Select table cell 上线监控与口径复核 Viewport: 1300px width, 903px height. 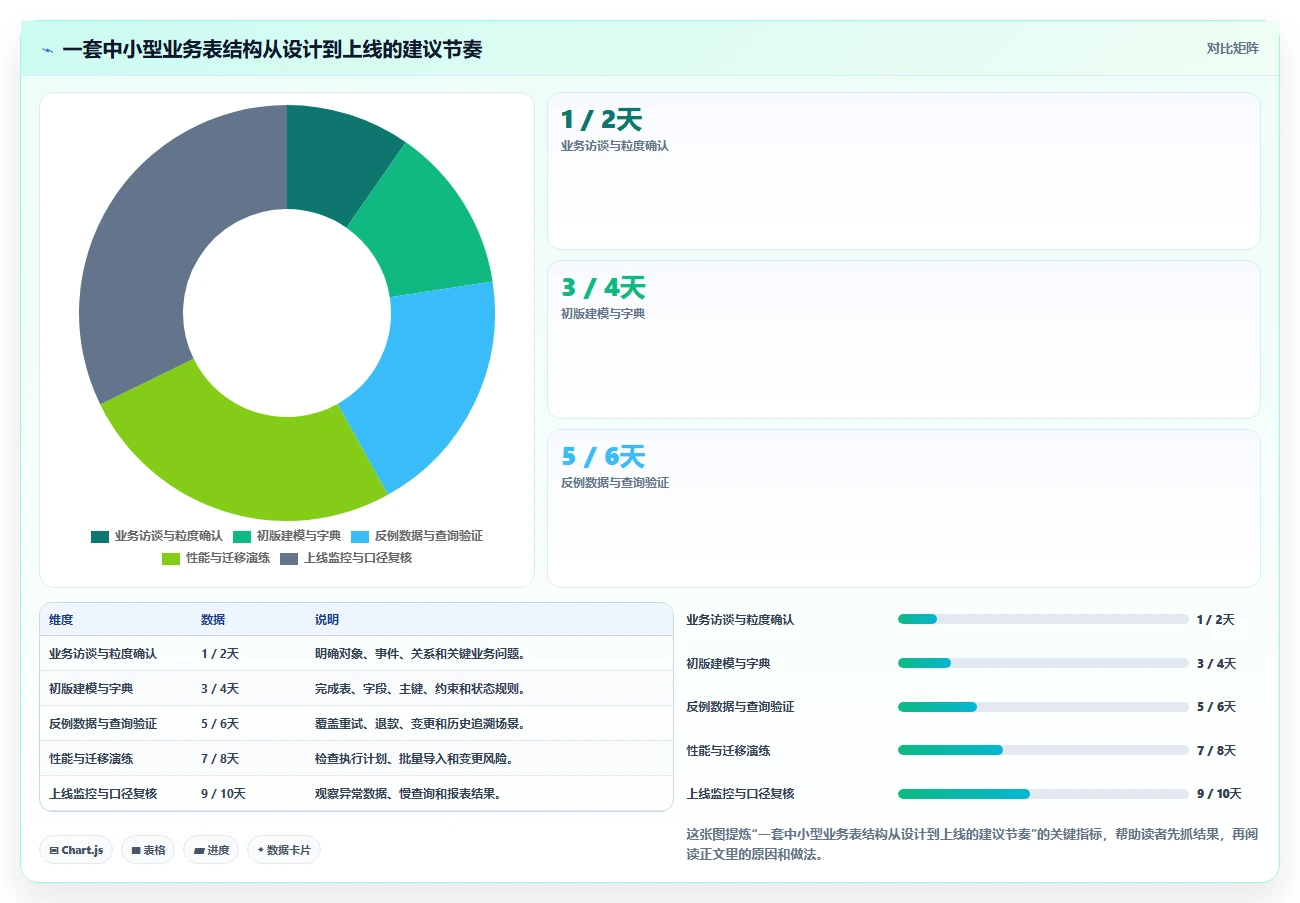[103, 794]
